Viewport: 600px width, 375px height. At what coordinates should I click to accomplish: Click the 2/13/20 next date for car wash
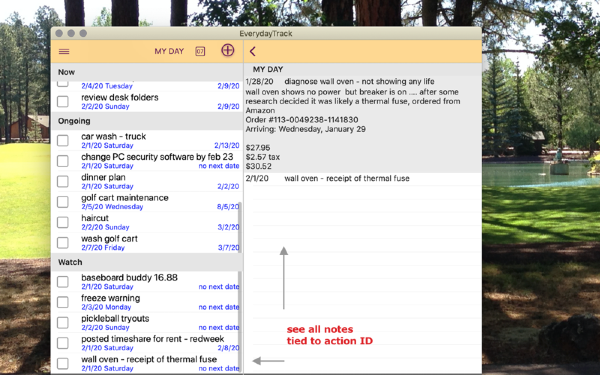pyautogui.click(x=227, y=145)
